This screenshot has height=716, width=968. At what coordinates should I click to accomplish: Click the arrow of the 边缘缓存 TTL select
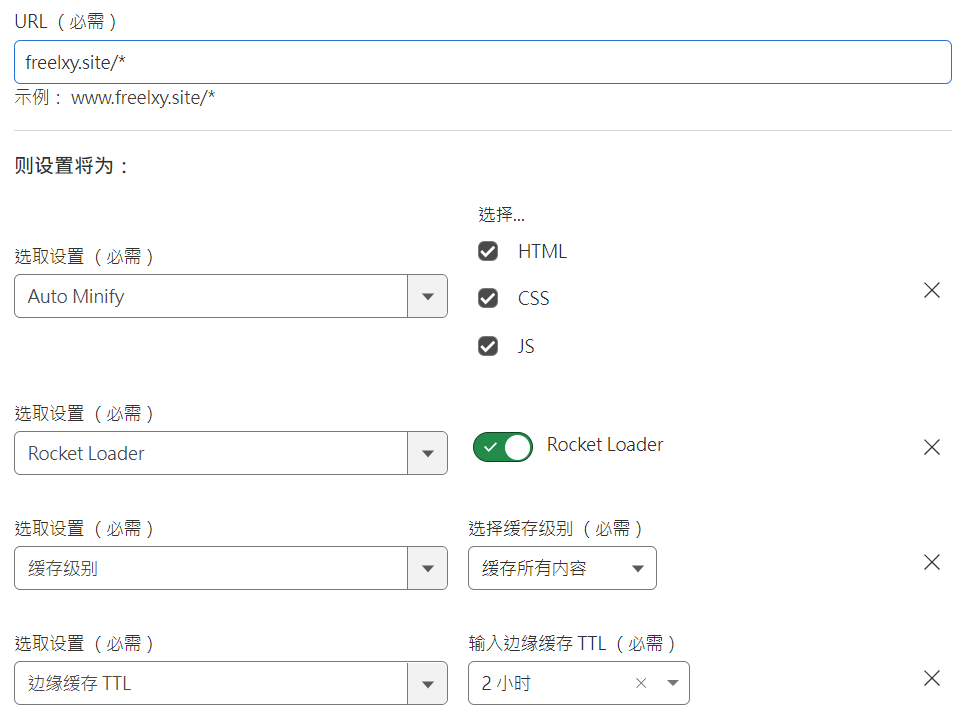tap(427, 684)
